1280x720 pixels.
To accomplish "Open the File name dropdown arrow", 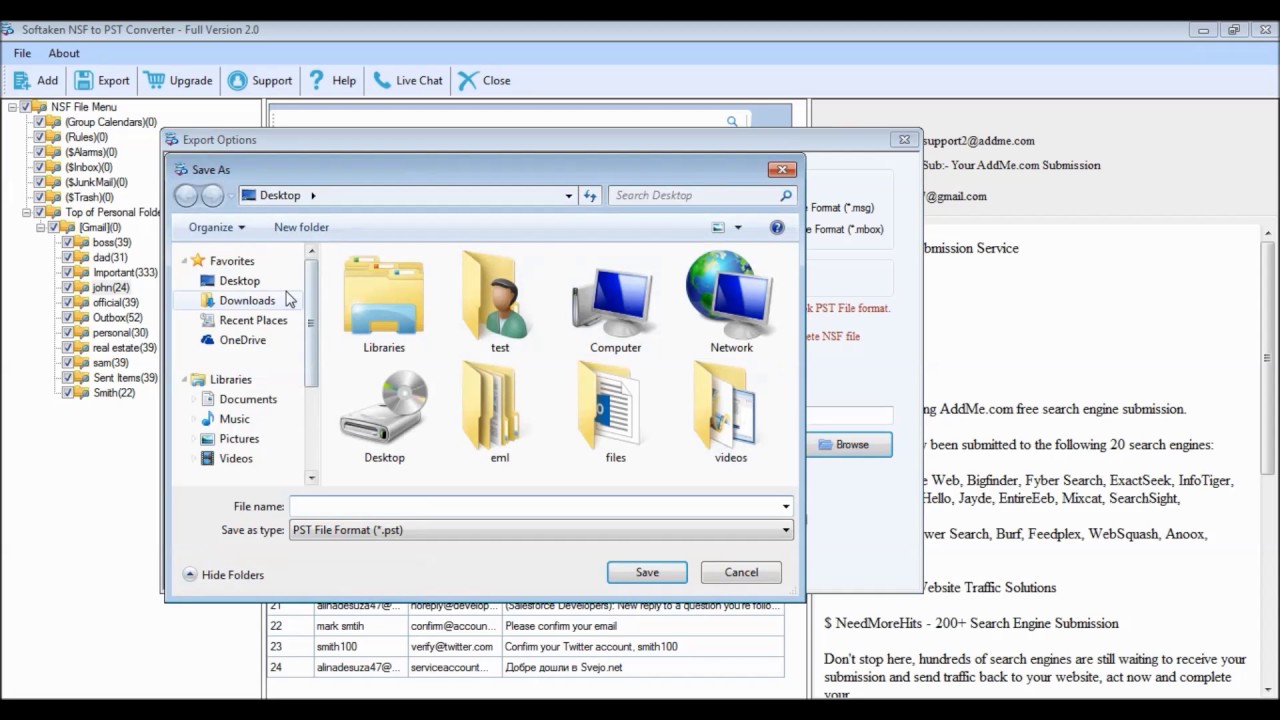I will pos(786,506).
